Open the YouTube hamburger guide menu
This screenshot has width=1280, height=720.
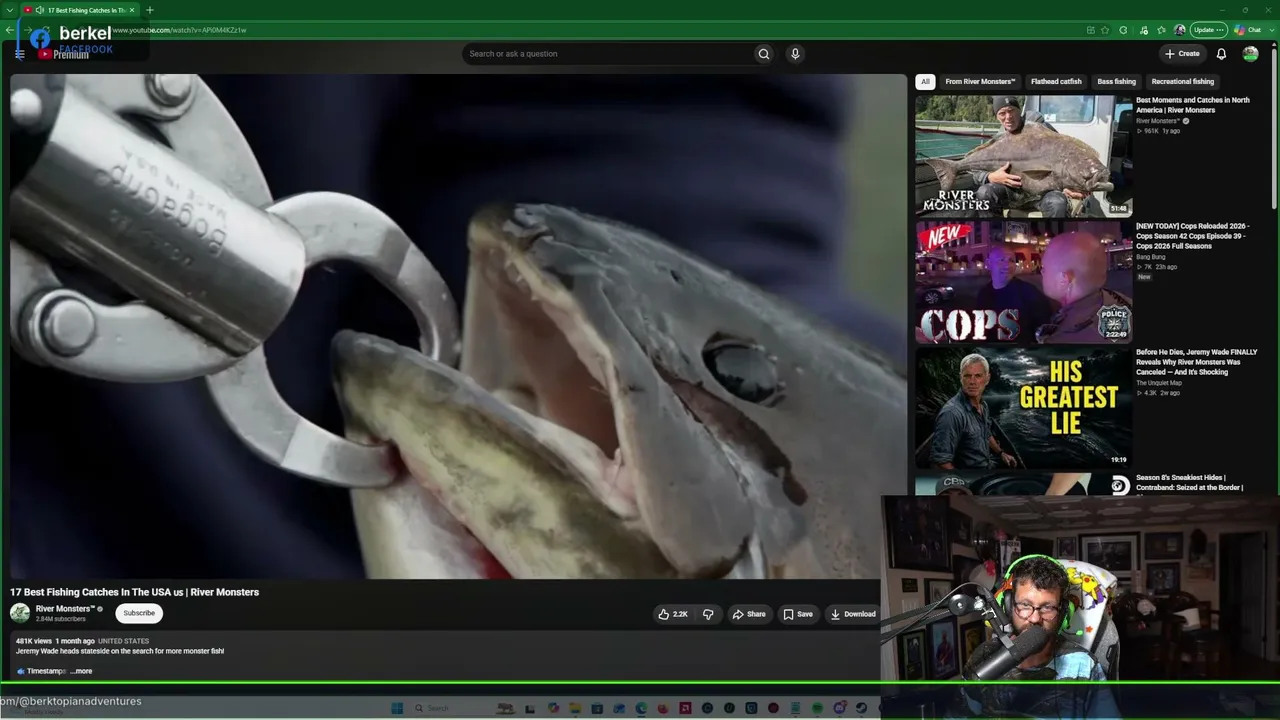coord(19,54)
